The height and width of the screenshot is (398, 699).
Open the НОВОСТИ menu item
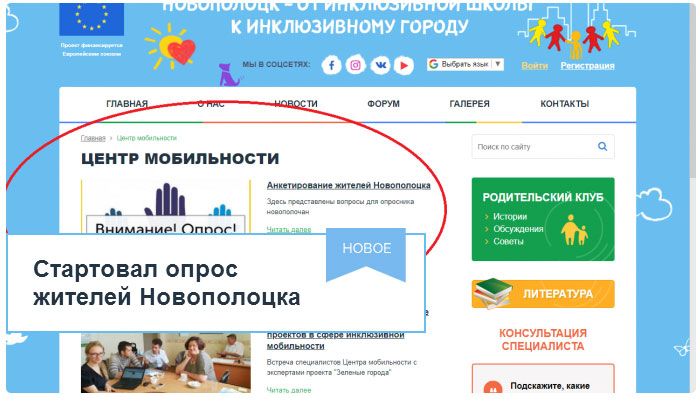296,104
